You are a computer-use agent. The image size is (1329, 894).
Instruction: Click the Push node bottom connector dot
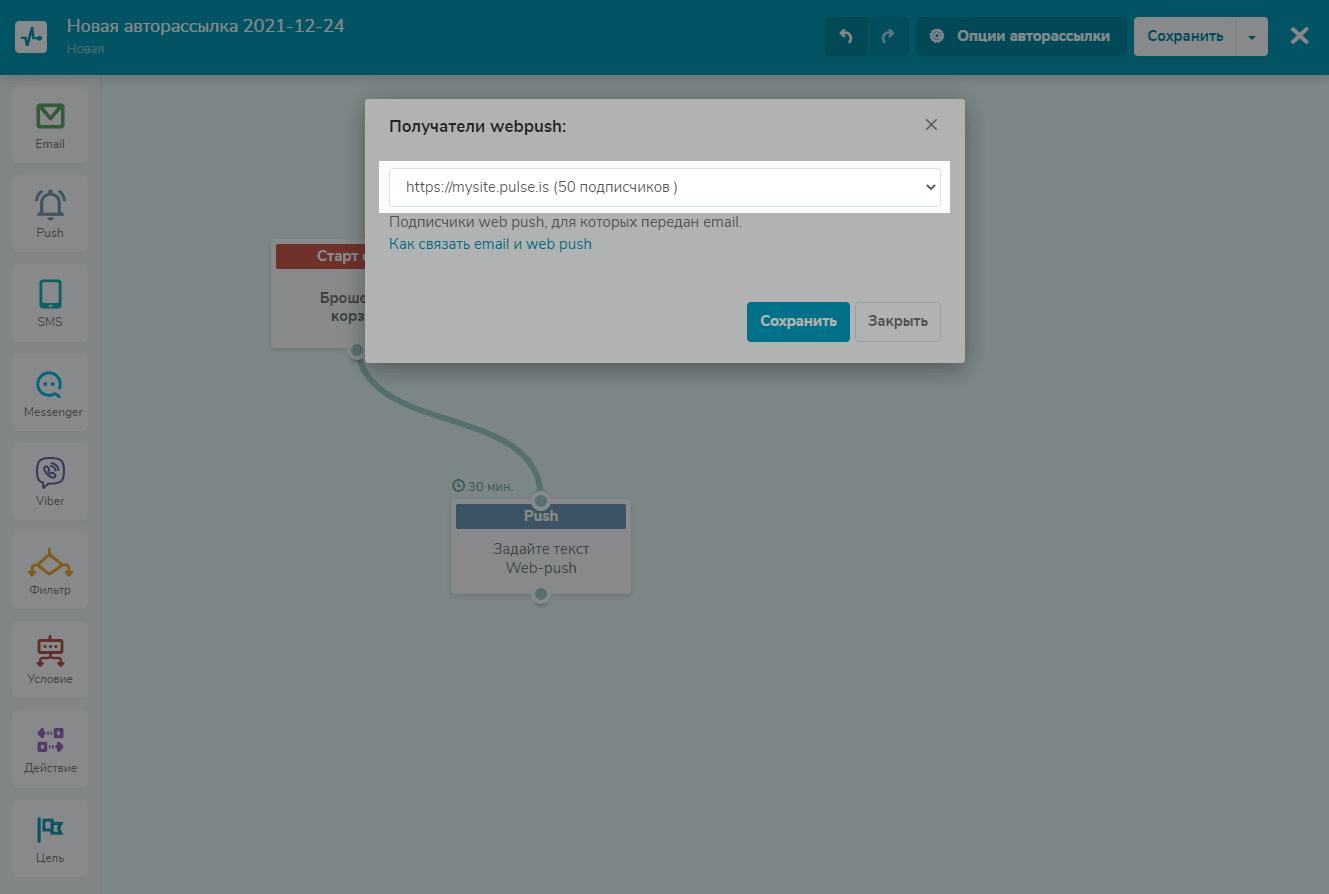(541, 595)
